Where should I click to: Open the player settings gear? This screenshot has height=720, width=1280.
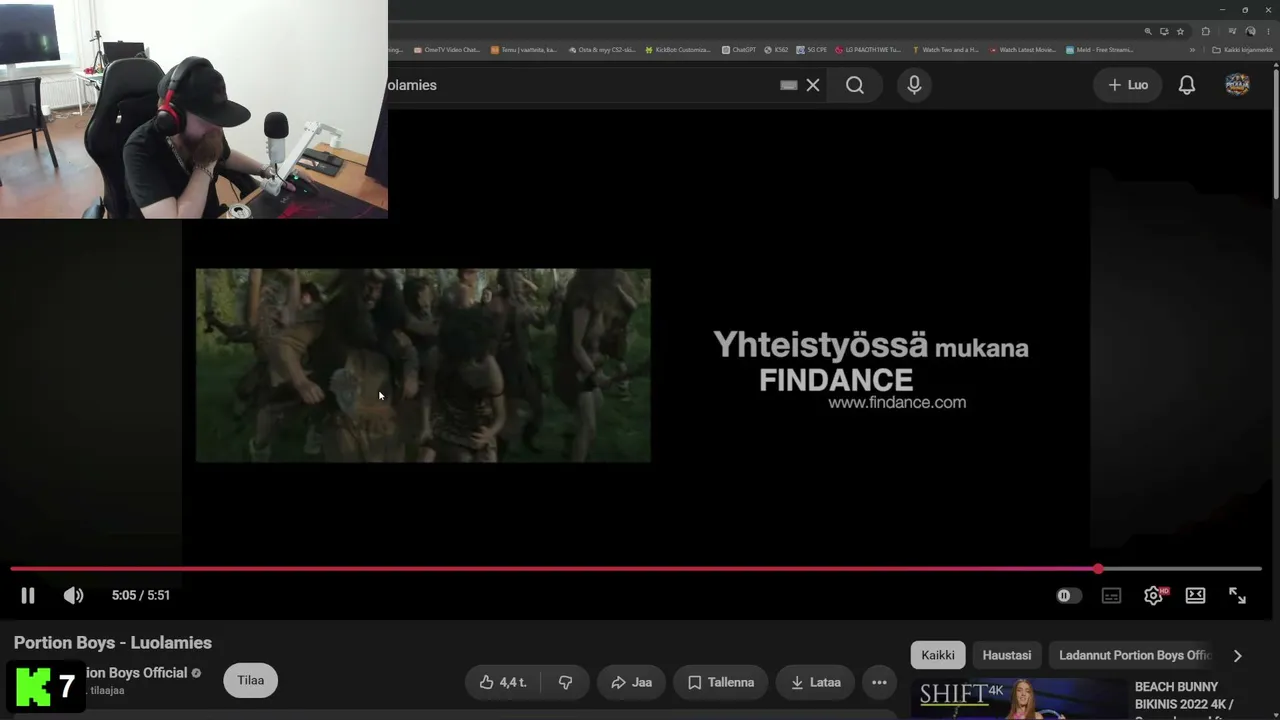(1153, 595)
